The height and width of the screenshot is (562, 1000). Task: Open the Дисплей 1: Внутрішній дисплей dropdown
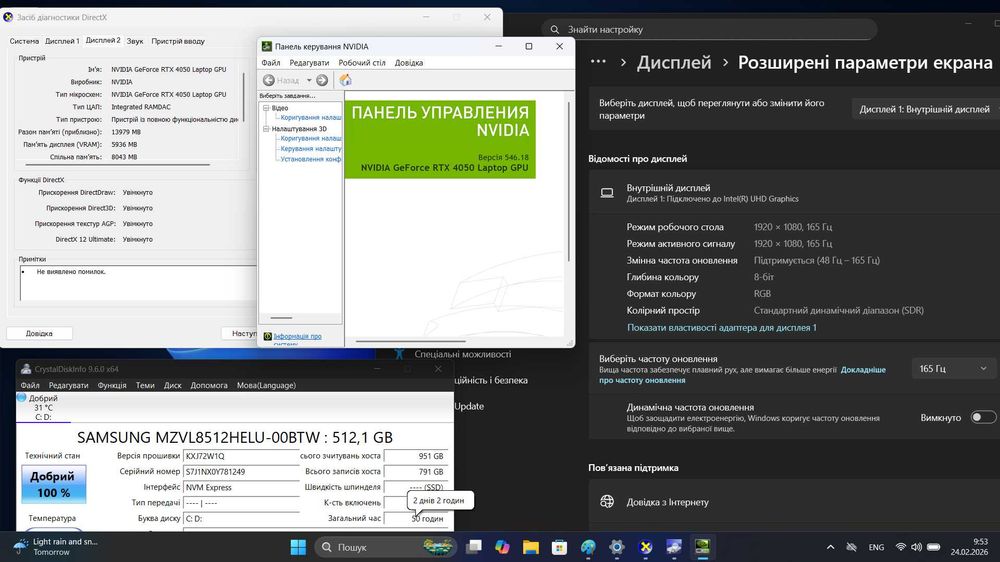(x=926, y=109)
